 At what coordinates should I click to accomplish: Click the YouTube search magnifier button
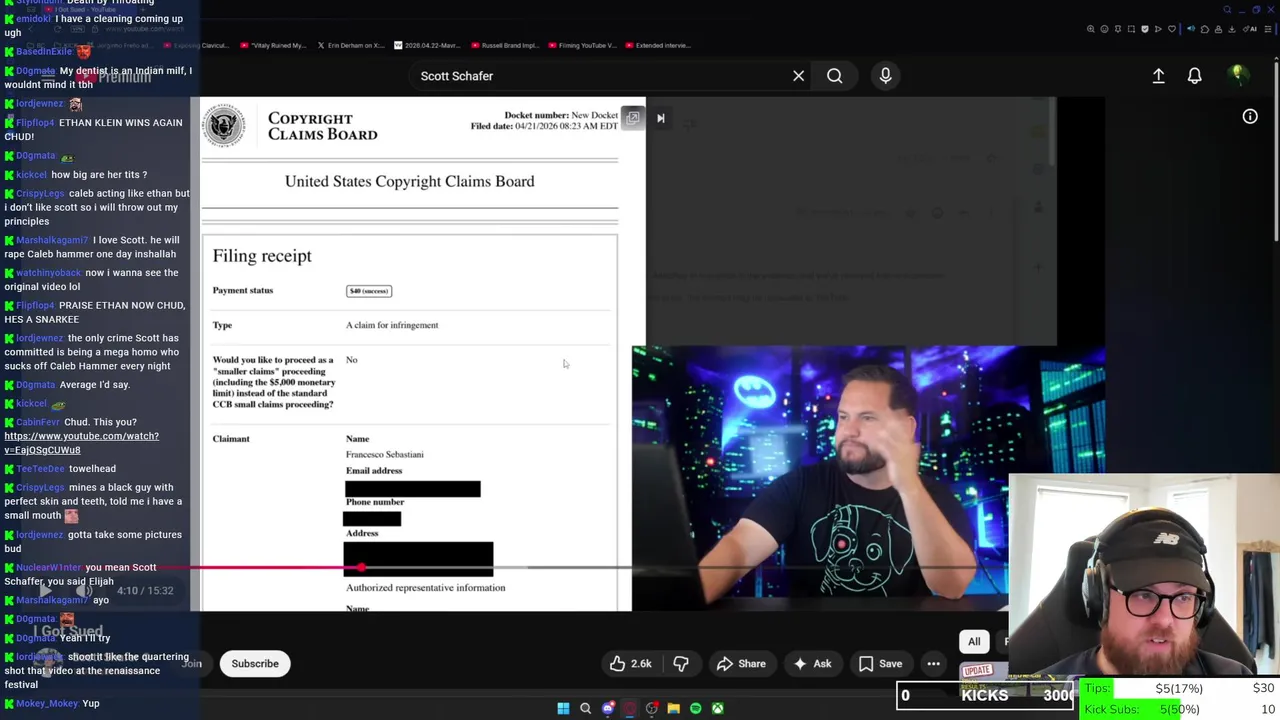(x=834, y=76)
